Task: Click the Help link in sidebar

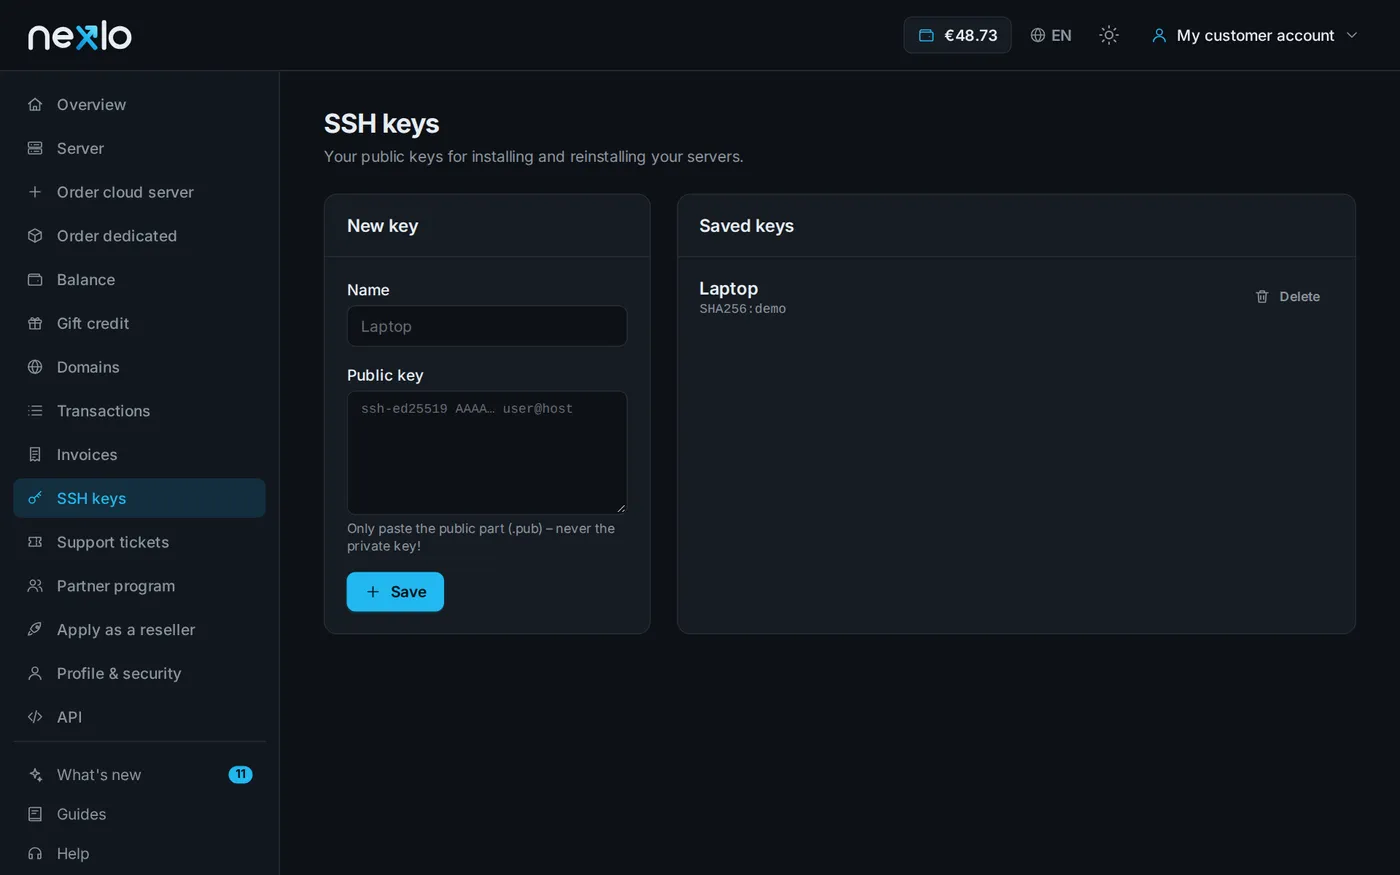Action: pos(139,854)
